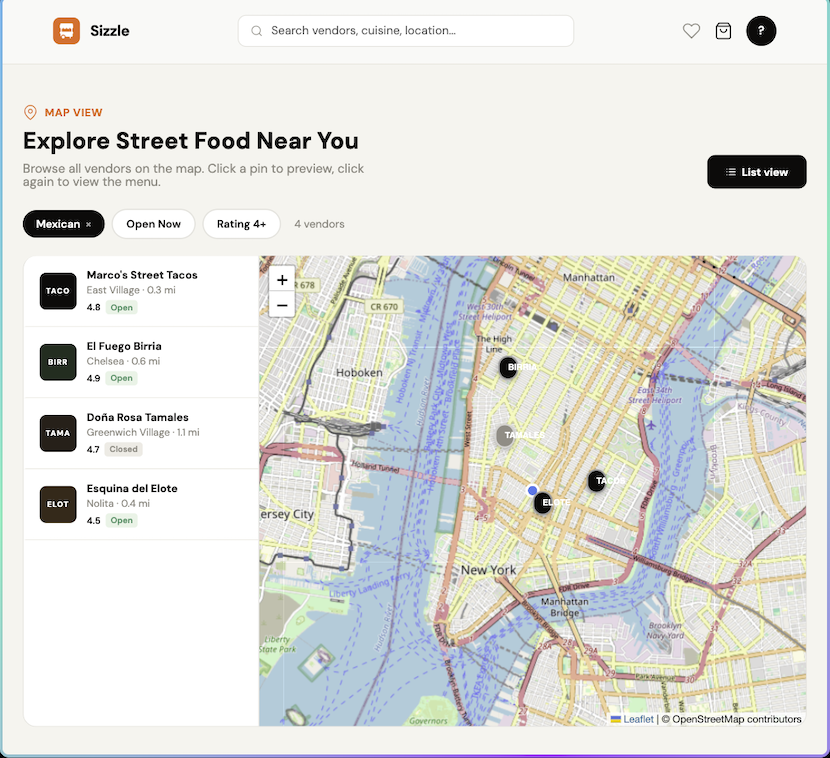Open Esquina del Elote listing
The image size is (830, 758).
(x=141, y=504)
